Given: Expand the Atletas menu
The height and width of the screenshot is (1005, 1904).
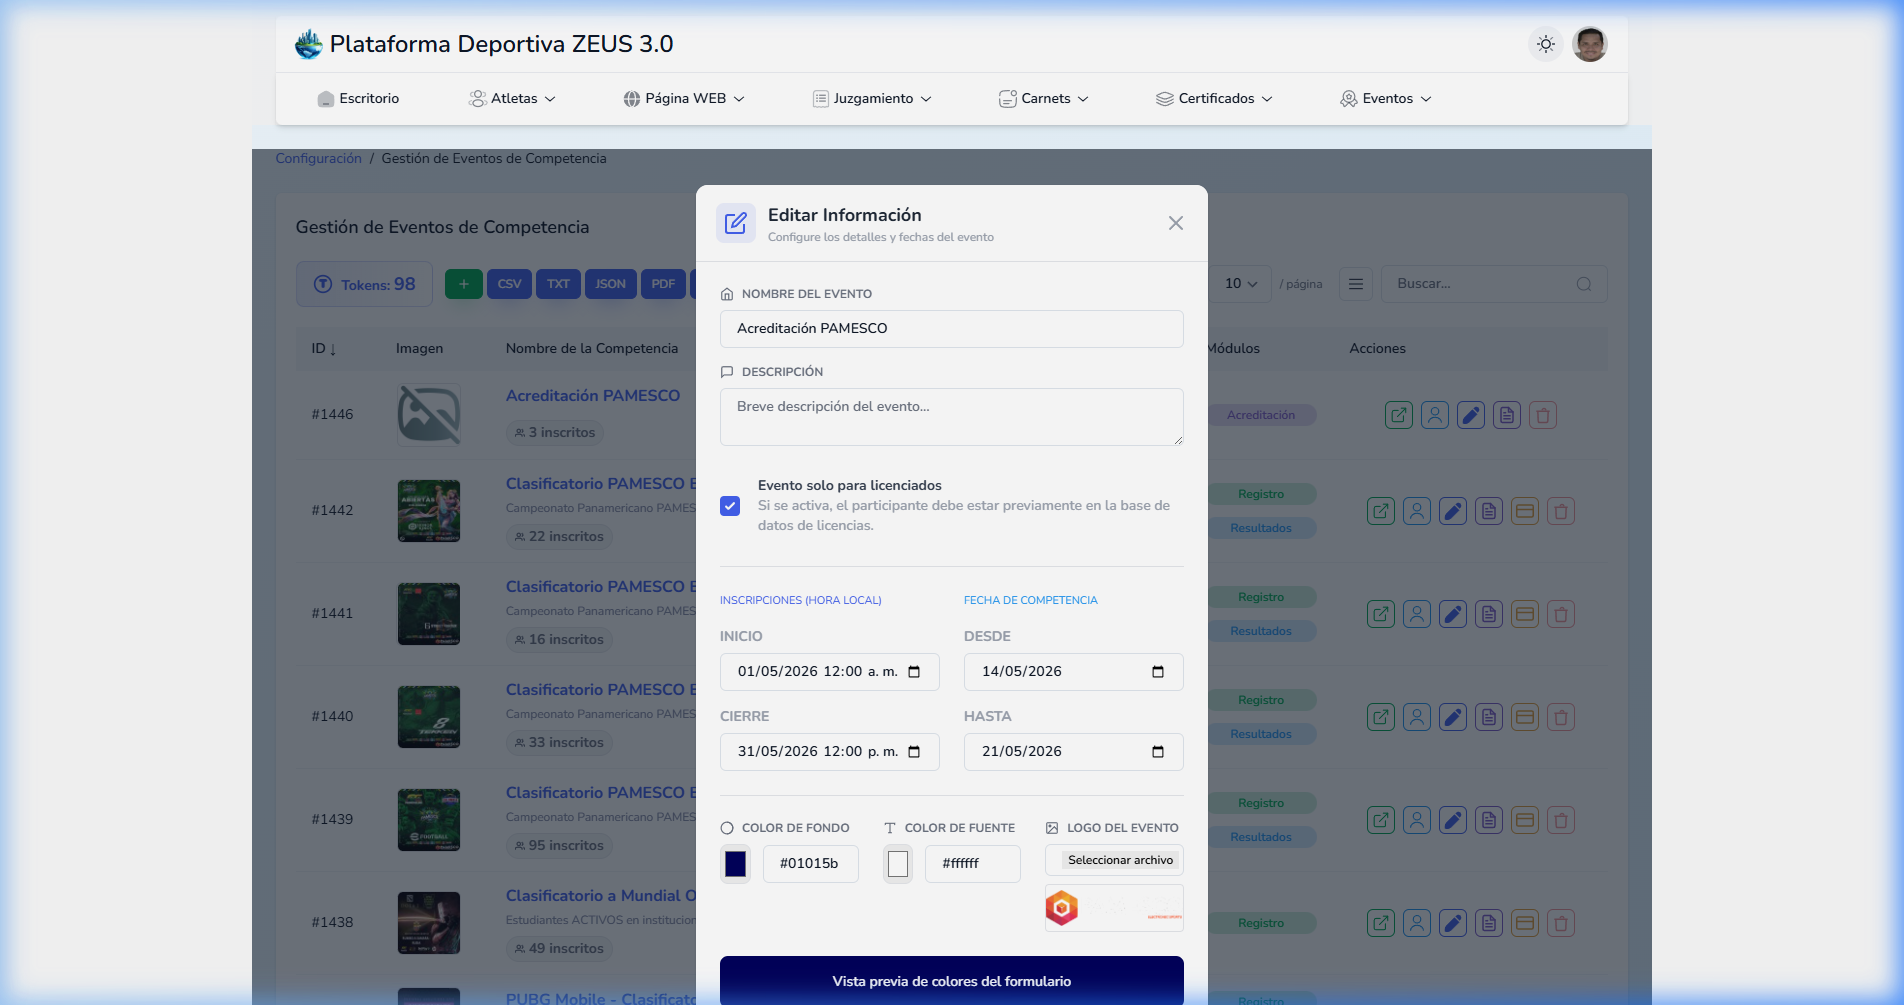Looking at the screenshot, I should coord(512,98).
